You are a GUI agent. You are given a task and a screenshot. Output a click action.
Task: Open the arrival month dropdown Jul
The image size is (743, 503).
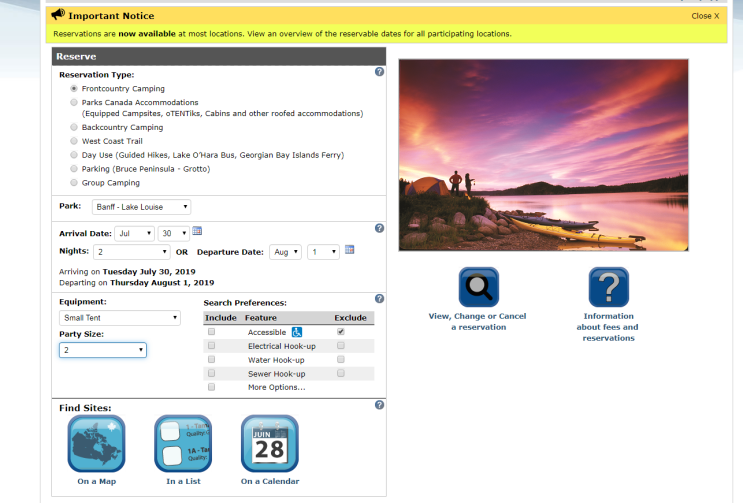(135, 234)
